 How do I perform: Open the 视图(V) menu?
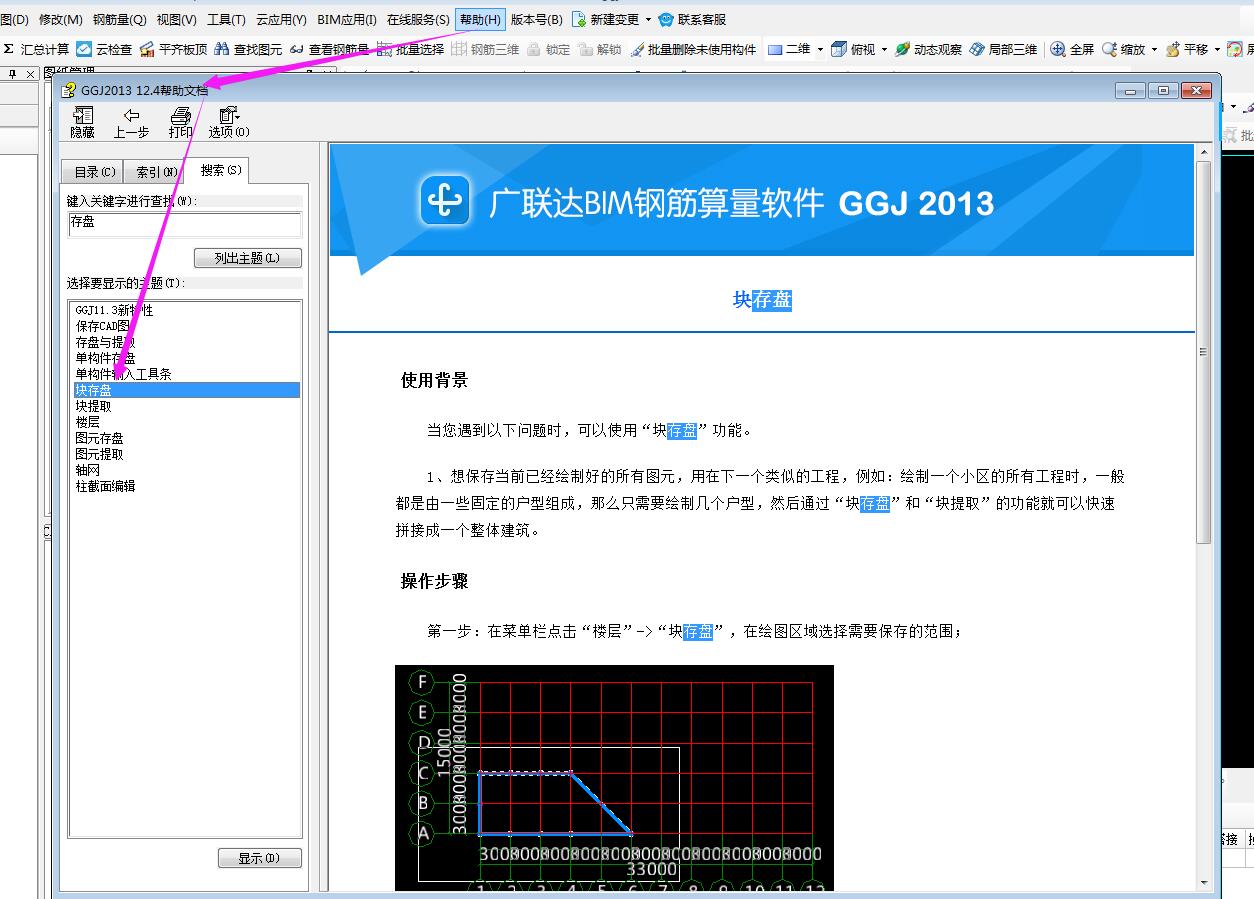click(176, 19)
